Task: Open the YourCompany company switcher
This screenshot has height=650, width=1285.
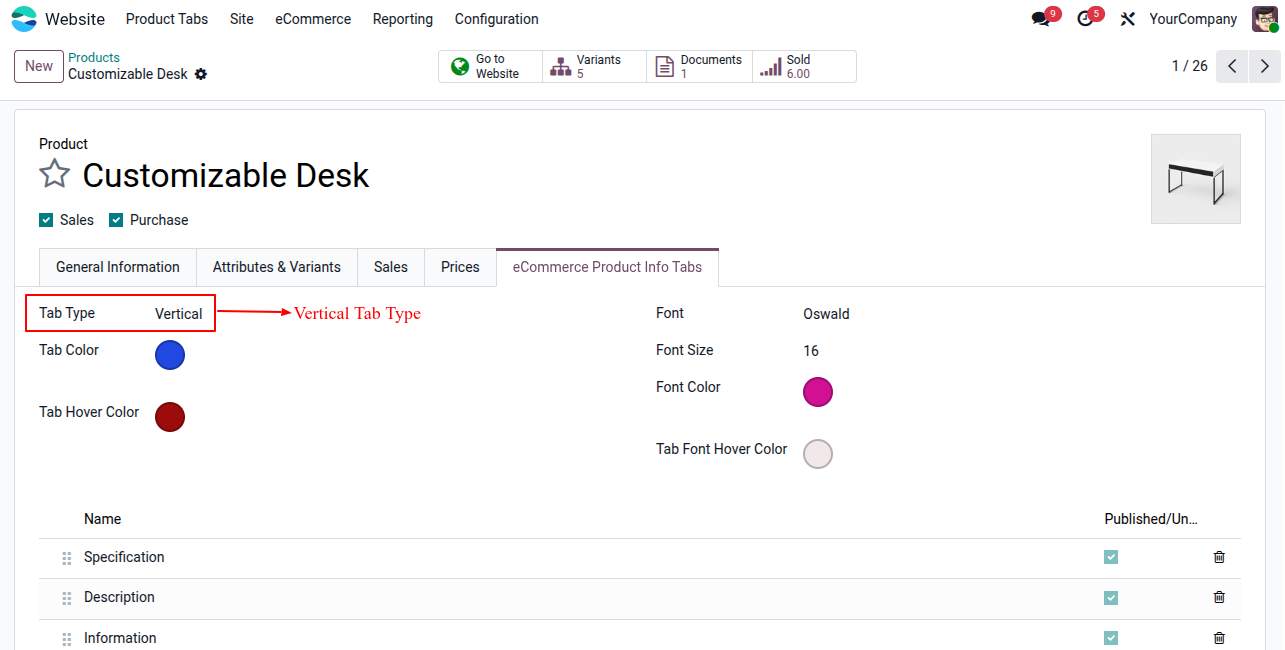Action: [x=1193, y=19]
